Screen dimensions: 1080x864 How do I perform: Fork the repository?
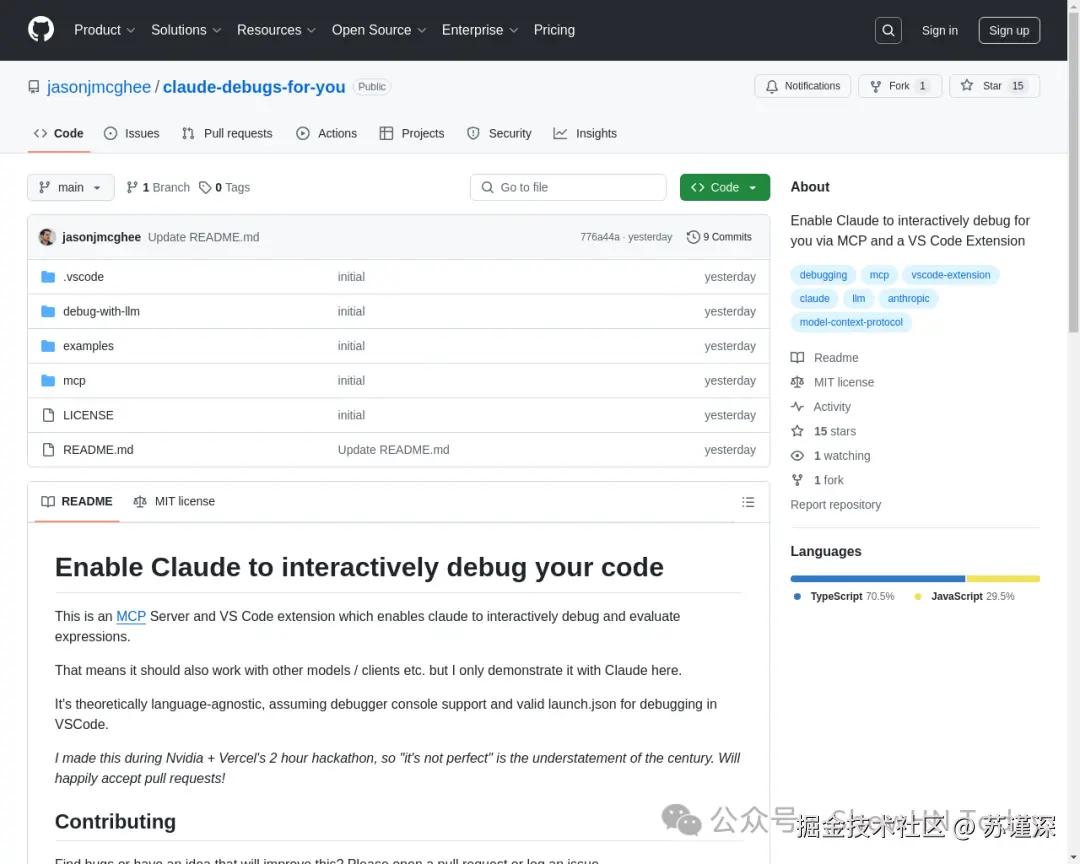(900, 86)
